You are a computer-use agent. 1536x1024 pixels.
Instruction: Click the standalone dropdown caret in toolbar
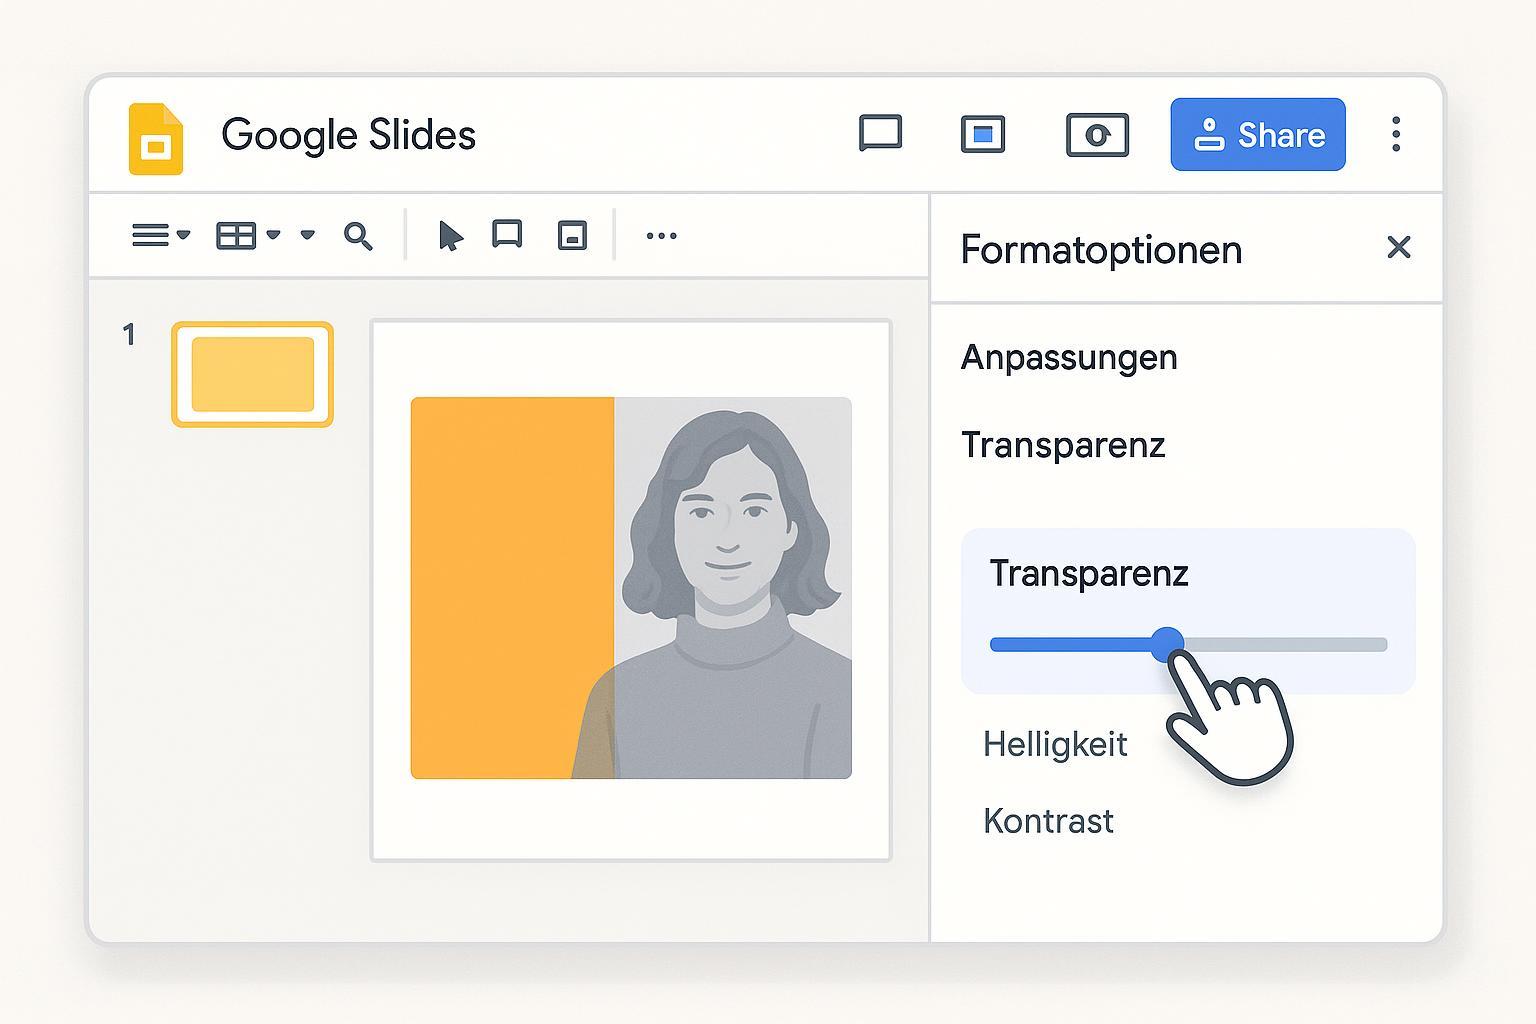308,235
